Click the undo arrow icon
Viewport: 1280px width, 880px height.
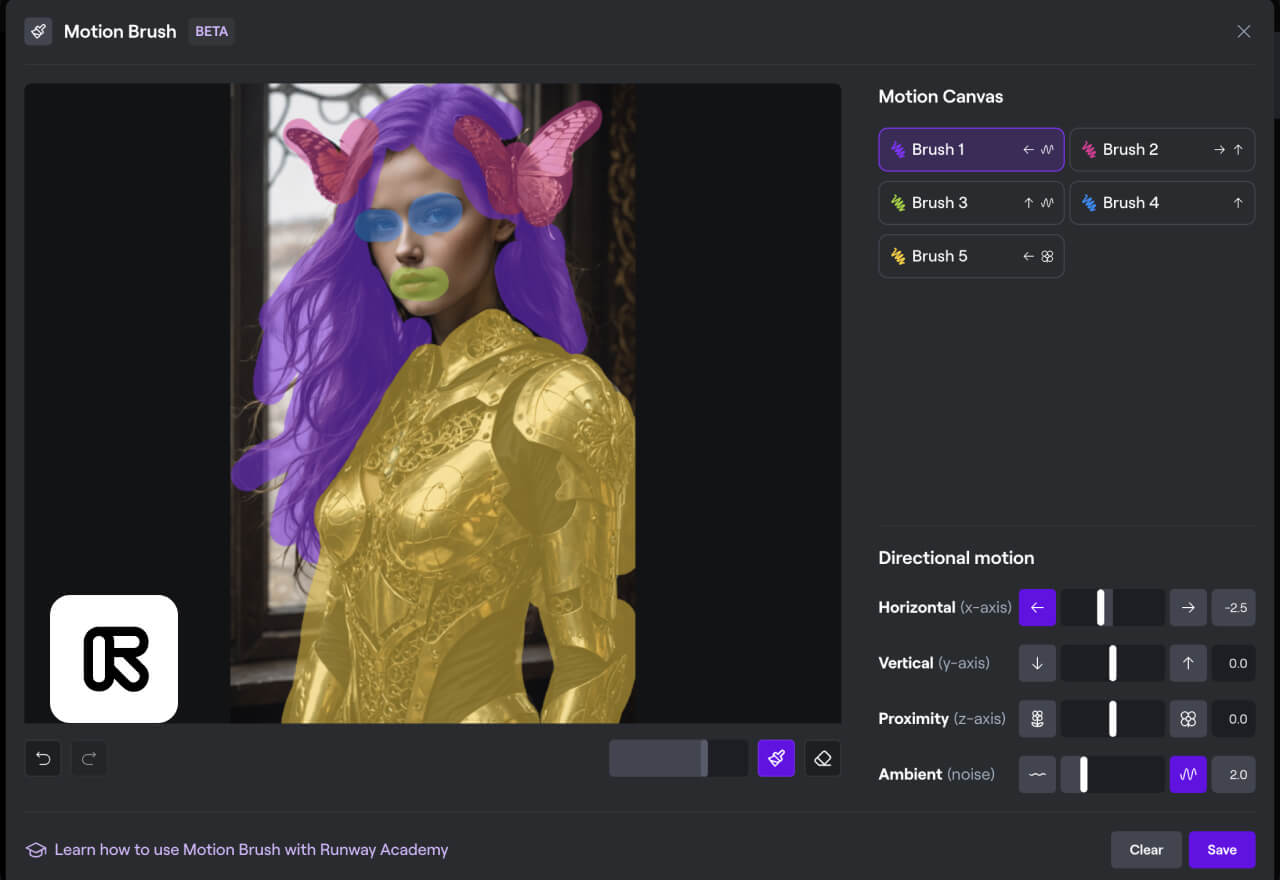pos(43,759)
